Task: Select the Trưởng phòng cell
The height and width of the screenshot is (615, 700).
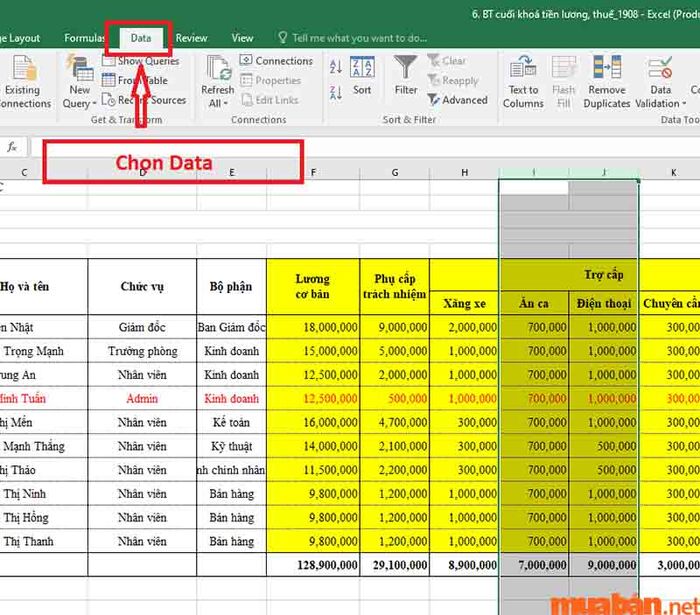Action: point(142,351)
